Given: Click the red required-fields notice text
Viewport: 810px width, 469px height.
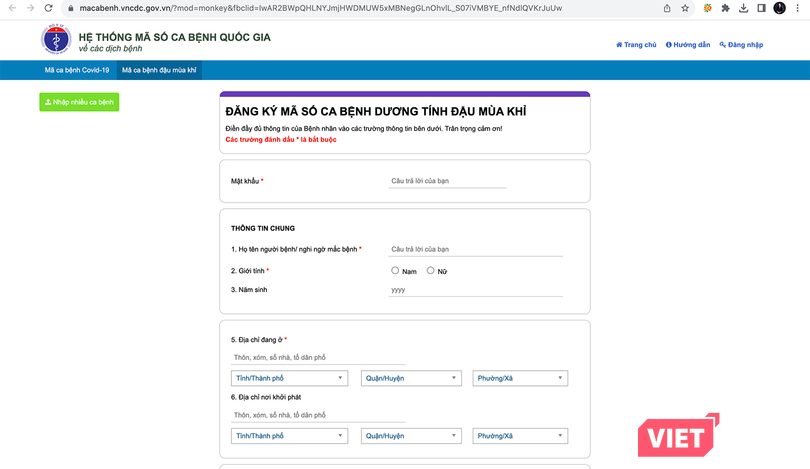Looking at the screenshot, I should point(281,139).
